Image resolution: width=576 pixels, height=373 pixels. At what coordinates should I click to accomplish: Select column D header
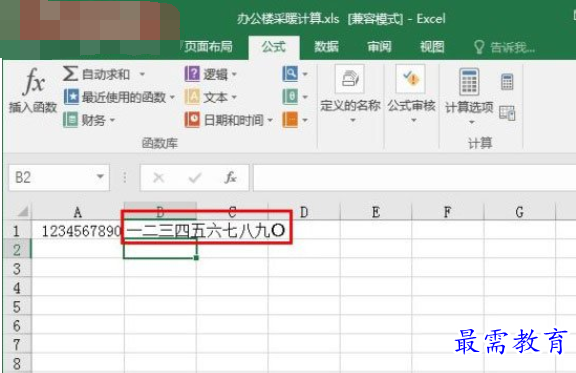click(304, 212)
